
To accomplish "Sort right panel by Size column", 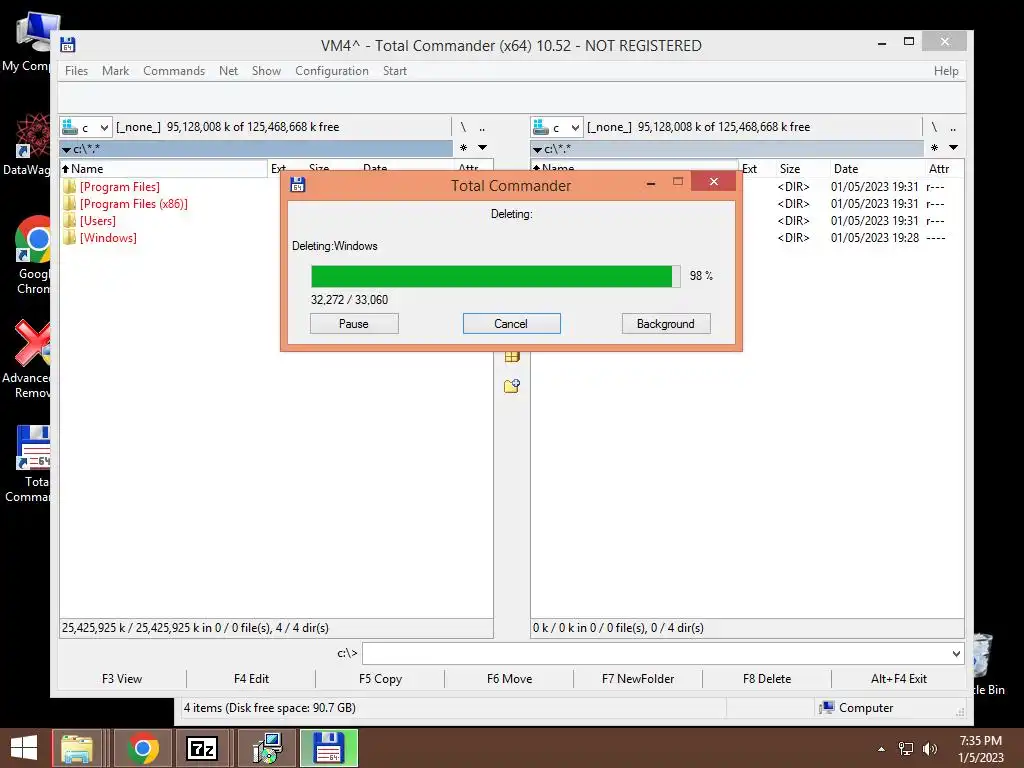I will (x=790, y=168).
